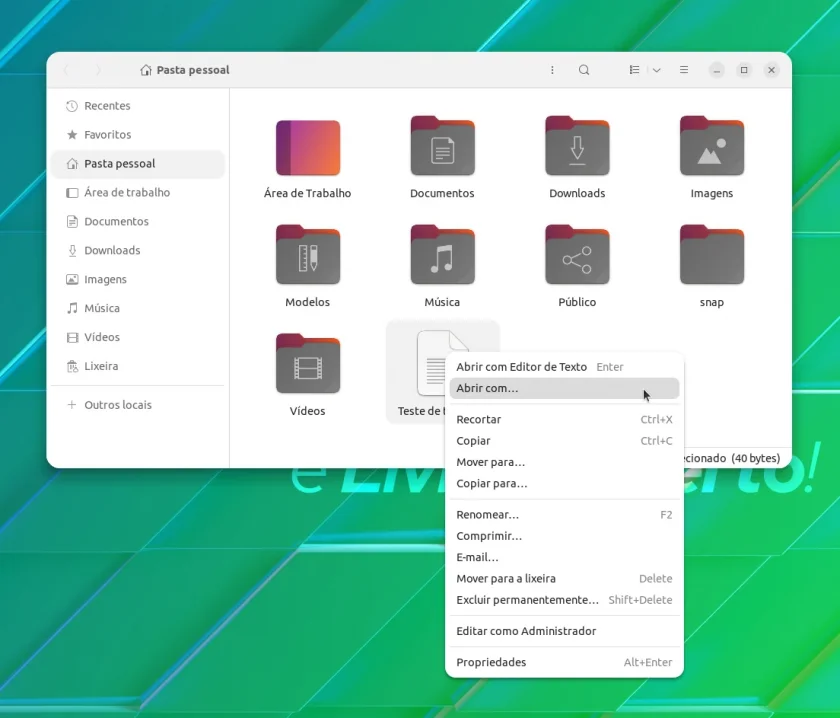Open the Imagens folder in grid

coord(711,146)
